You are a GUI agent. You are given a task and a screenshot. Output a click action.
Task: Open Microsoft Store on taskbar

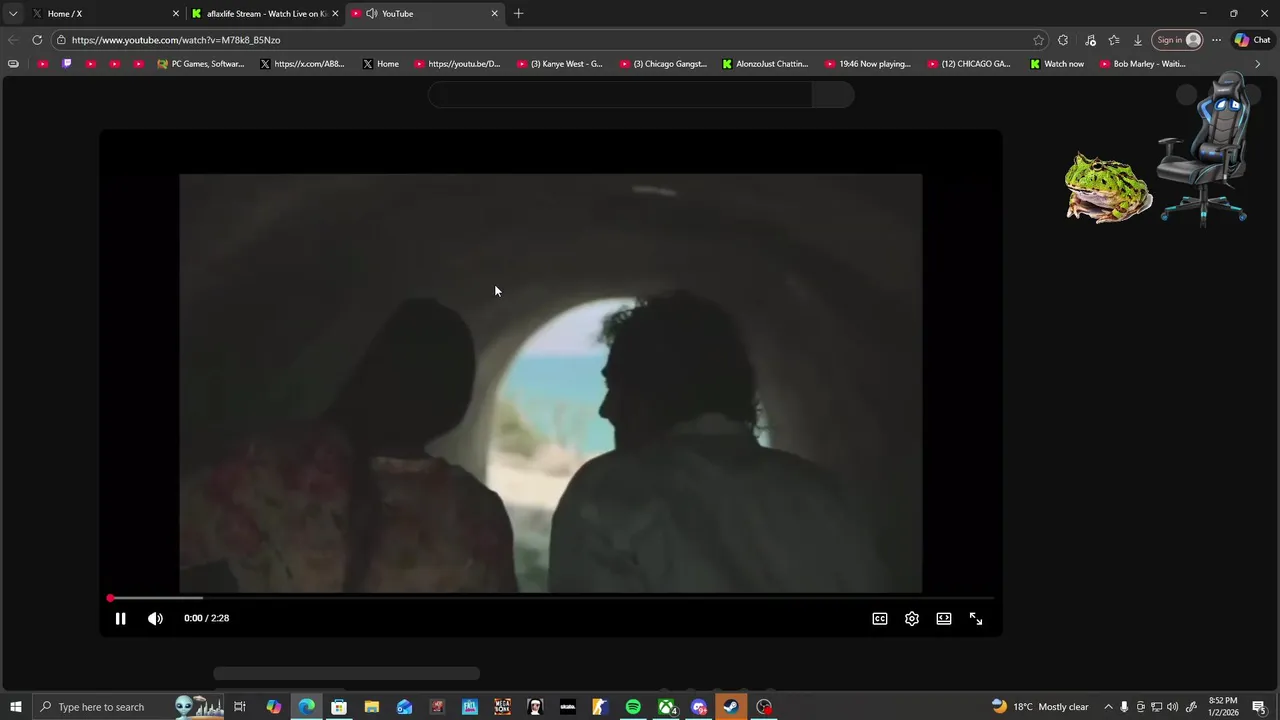click(339, 707)
